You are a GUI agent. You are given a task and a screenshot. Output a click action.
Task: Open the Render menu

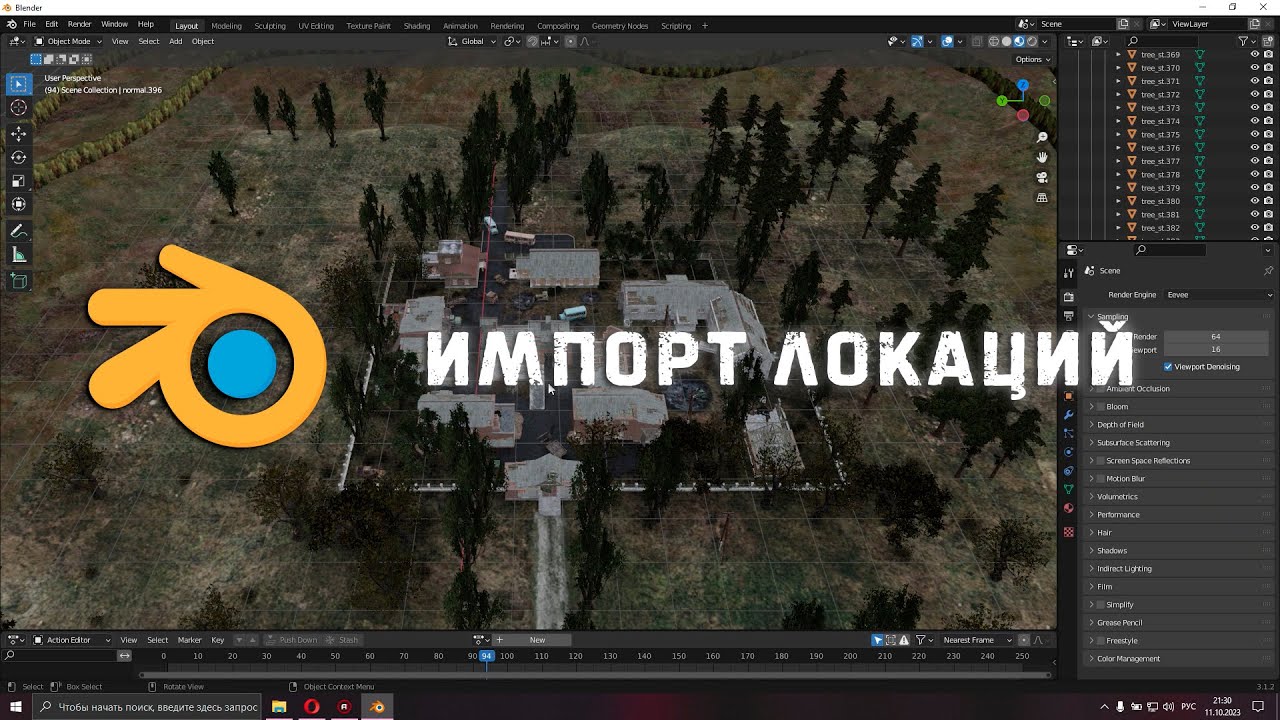(x=80, y=24)
